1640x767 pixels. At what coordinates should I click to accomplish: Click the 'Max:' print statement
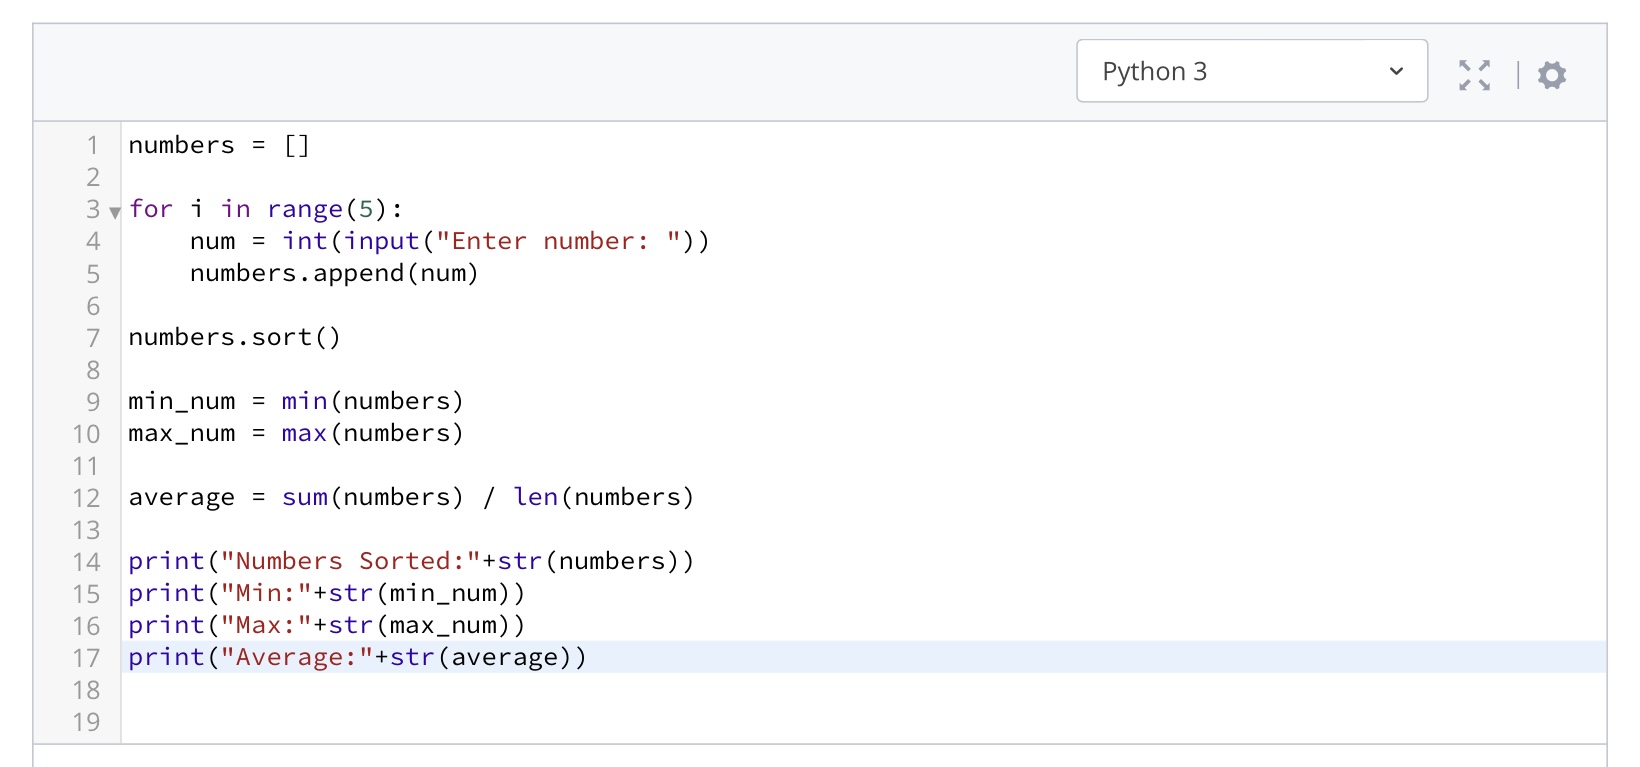coord(326,625)
